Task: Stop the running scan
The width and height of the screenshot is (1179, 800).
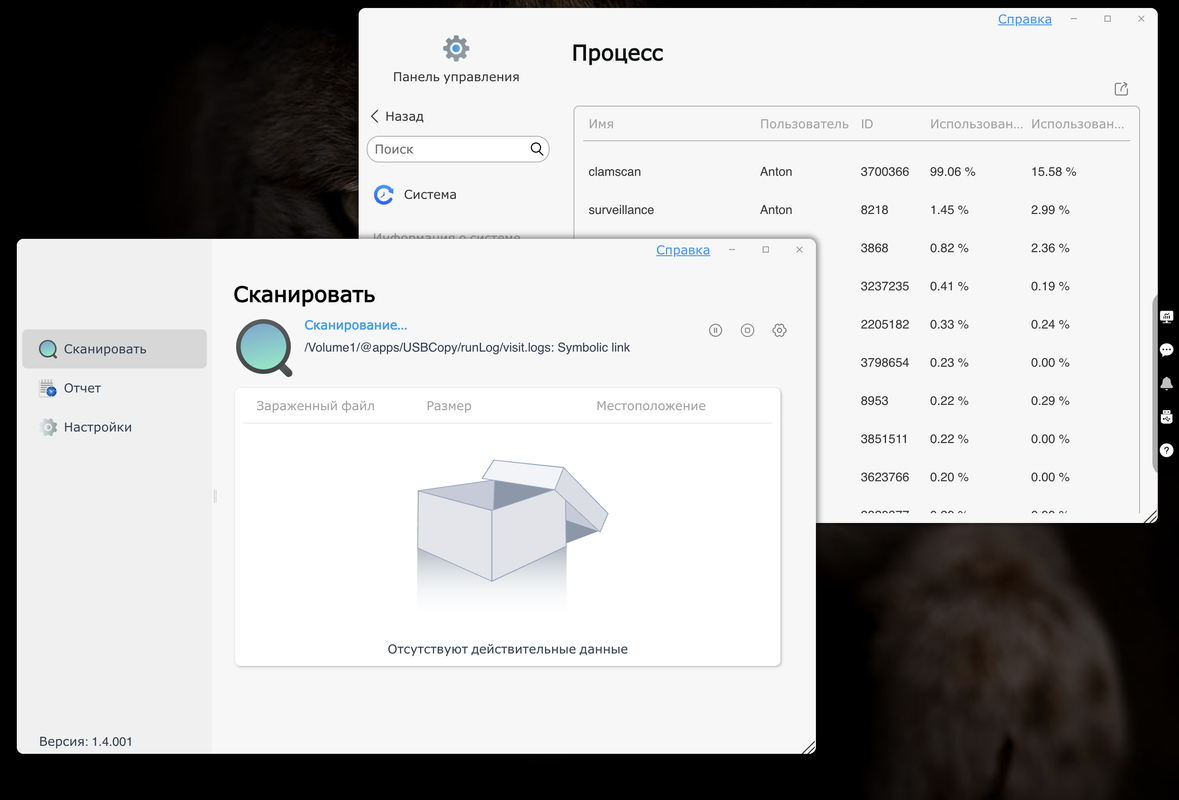Action: coord(747,330)
